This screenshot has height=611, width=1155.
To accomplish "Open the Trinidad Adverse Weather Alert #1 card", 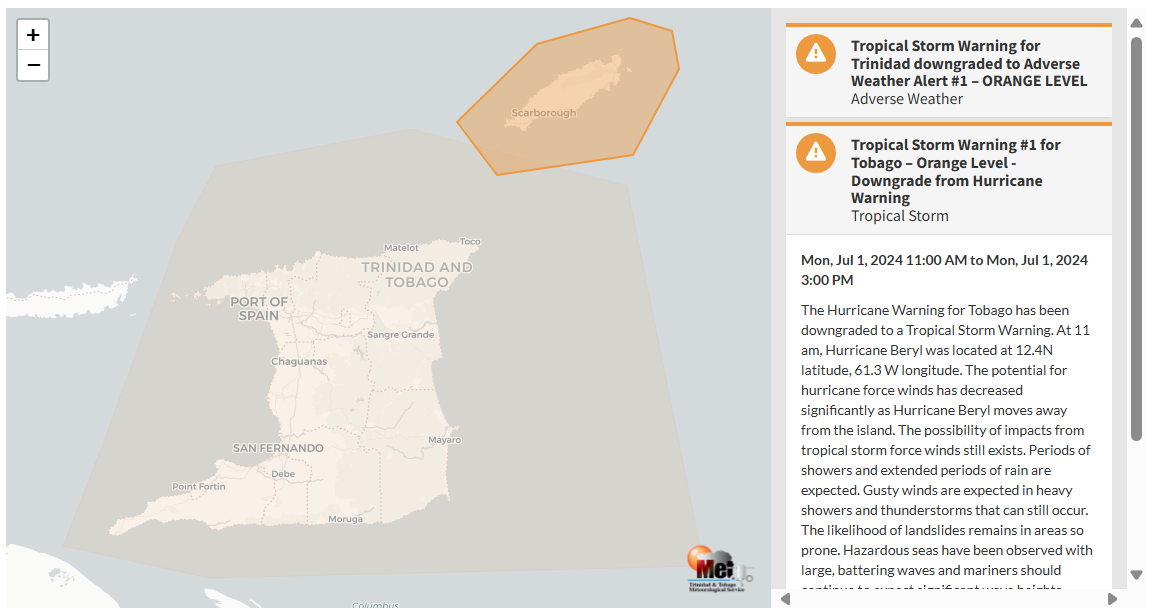I will [949, 71].
